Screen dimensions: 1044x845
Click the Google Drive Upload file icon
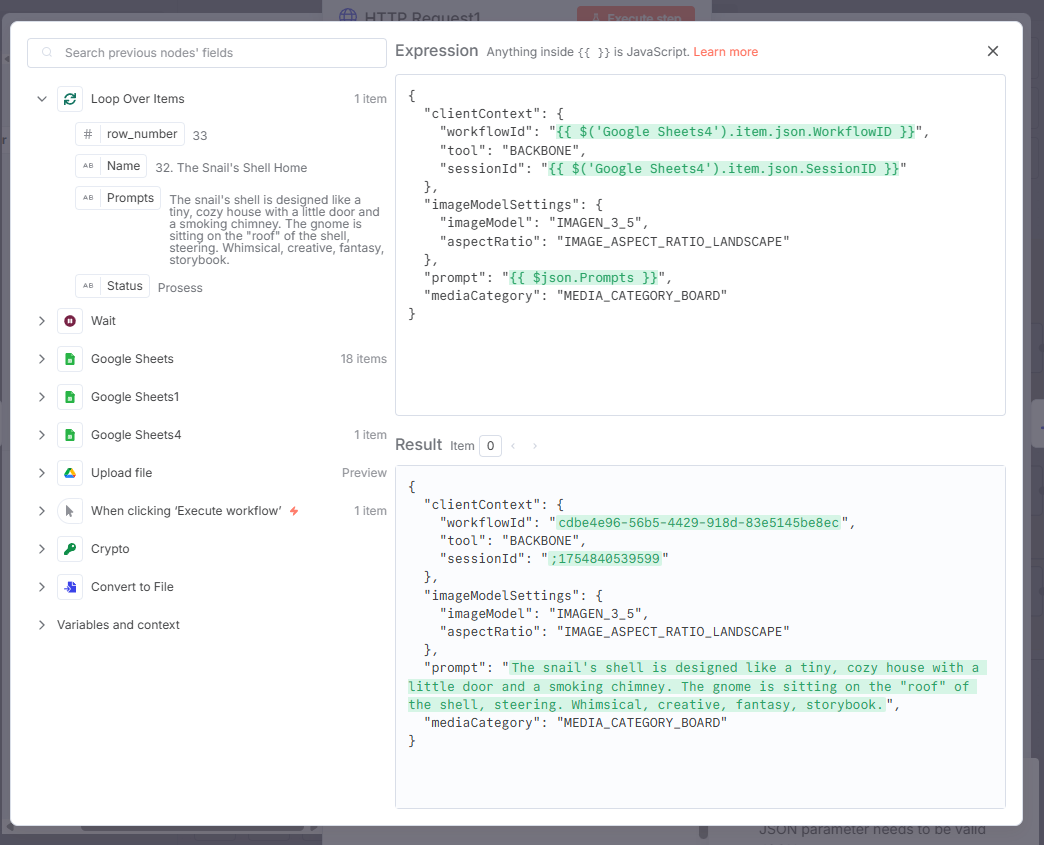click(x=69, y=473)
